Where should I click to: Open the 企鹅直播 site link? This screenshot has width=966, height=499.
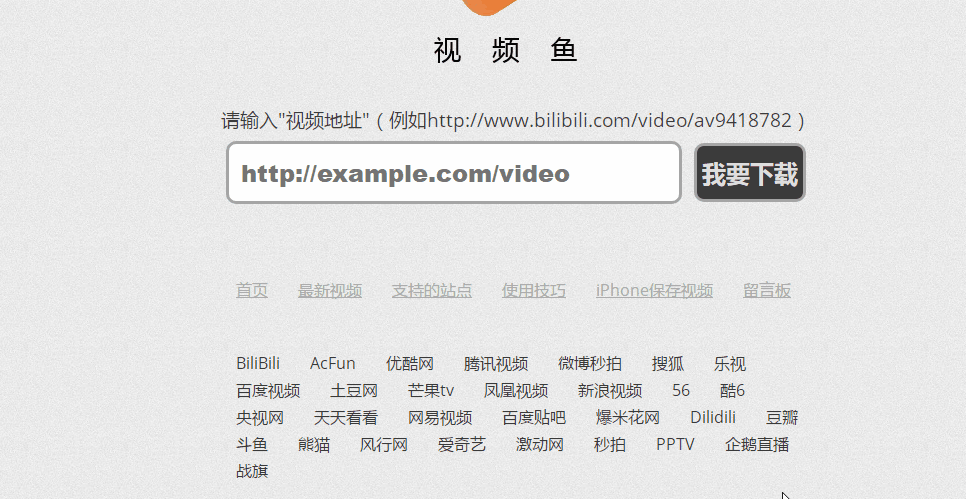(x=757, y=444)
